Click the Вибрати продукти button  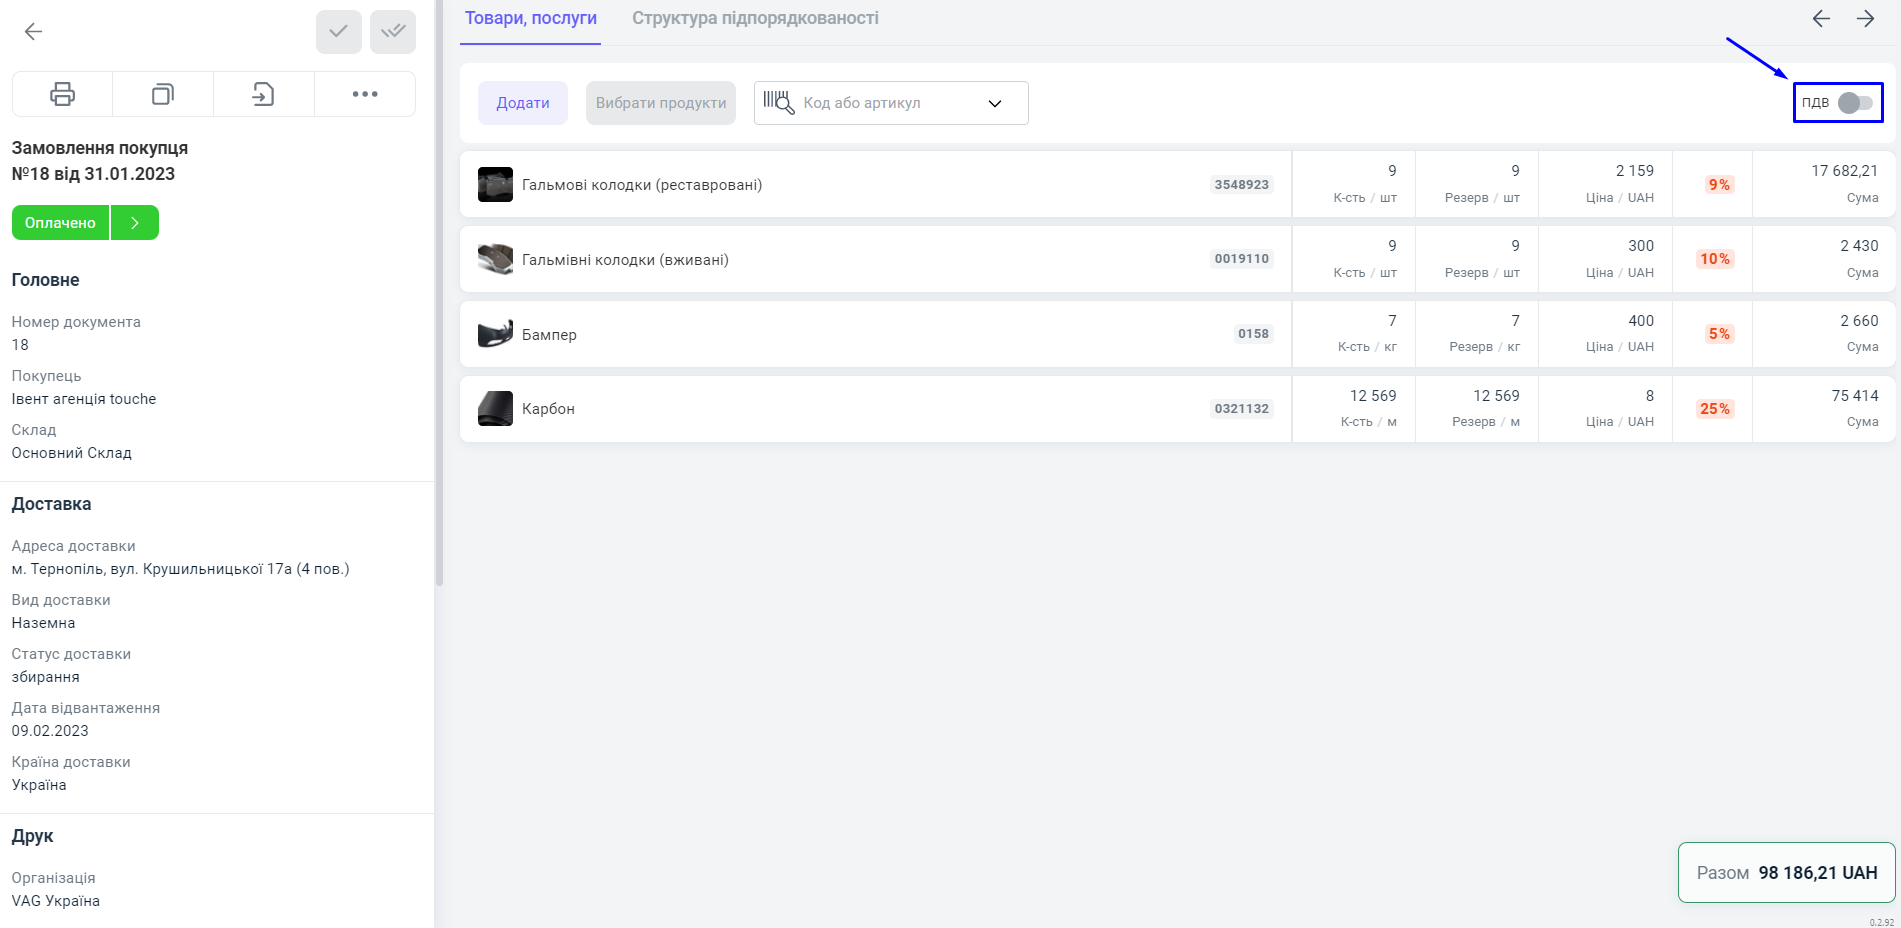click(661, 103)
